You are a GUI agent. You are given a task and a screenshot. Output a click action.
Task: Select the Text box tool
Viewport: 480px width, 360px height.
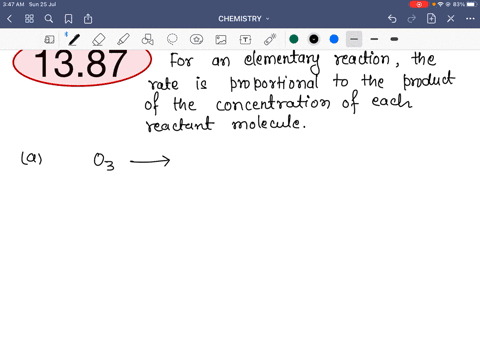(x=245, y=40)
